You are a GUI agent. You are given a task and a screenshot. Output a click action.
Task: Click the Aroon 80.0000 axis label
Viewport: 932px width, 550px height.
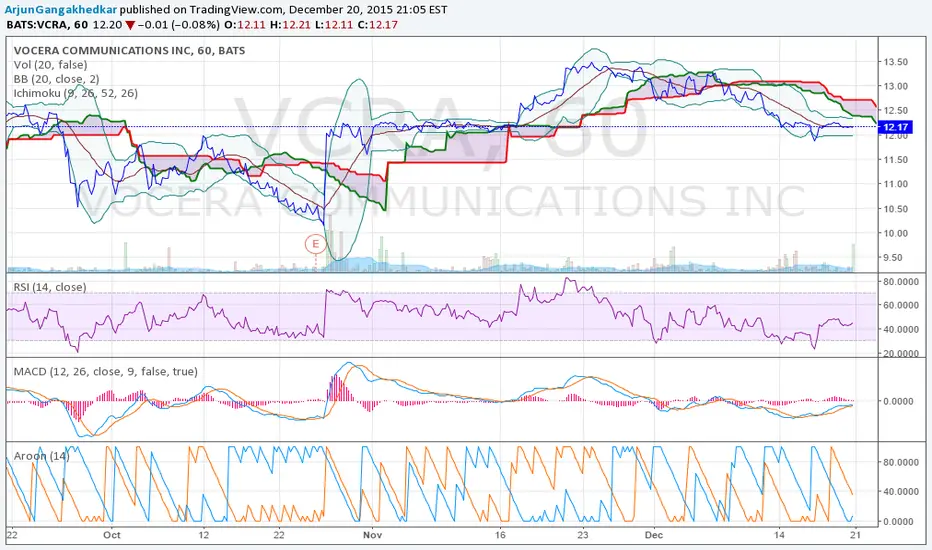(x=900, y=462)
